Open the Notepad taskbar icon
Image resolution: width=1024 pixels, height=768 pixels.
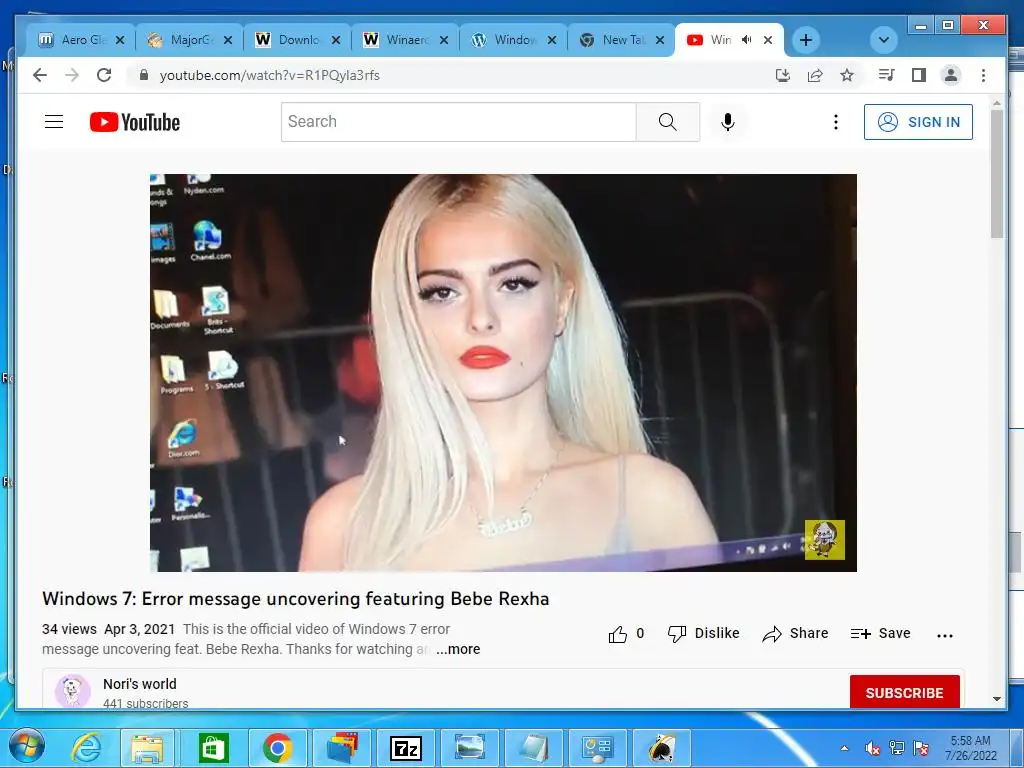click(x=534, y=748)
